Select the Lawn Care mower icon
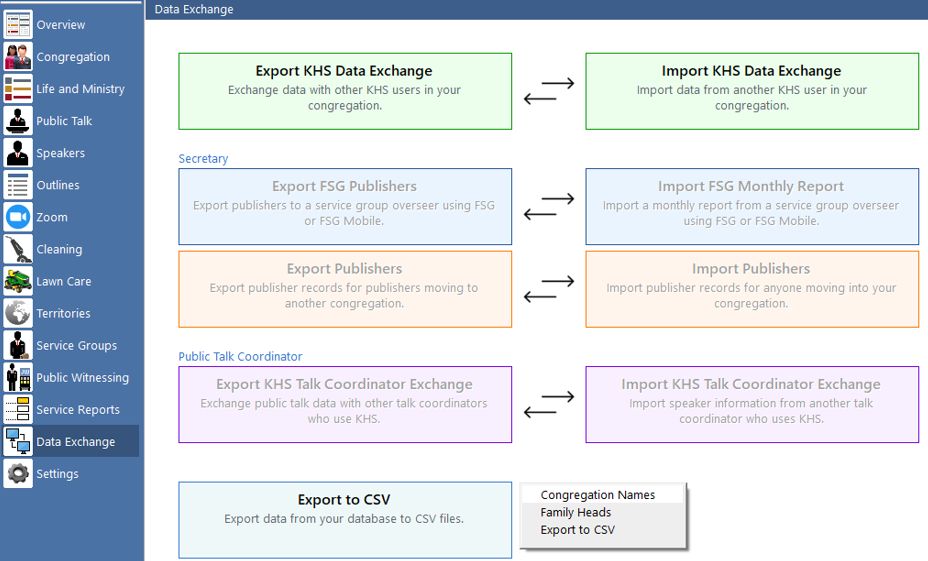 (x=18, y=281)
